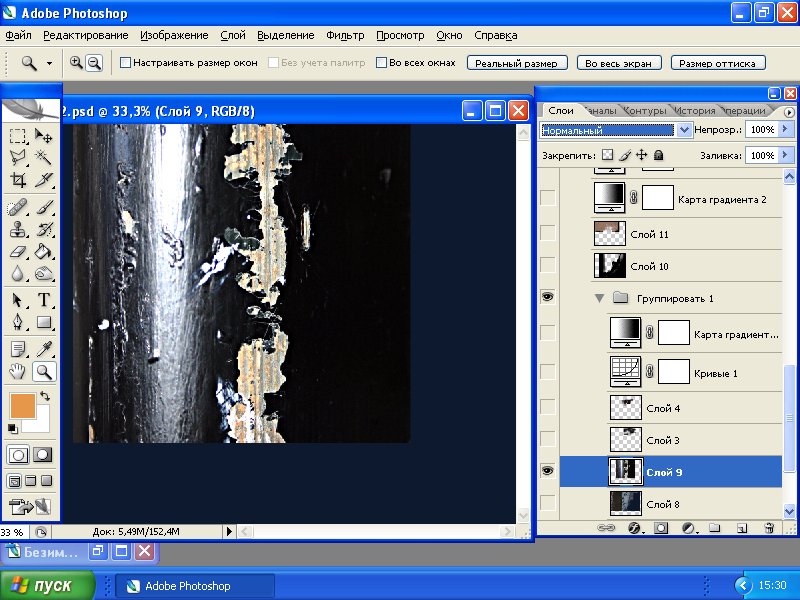
Task: Select the Paint Bucket tool
Action: 44,252
